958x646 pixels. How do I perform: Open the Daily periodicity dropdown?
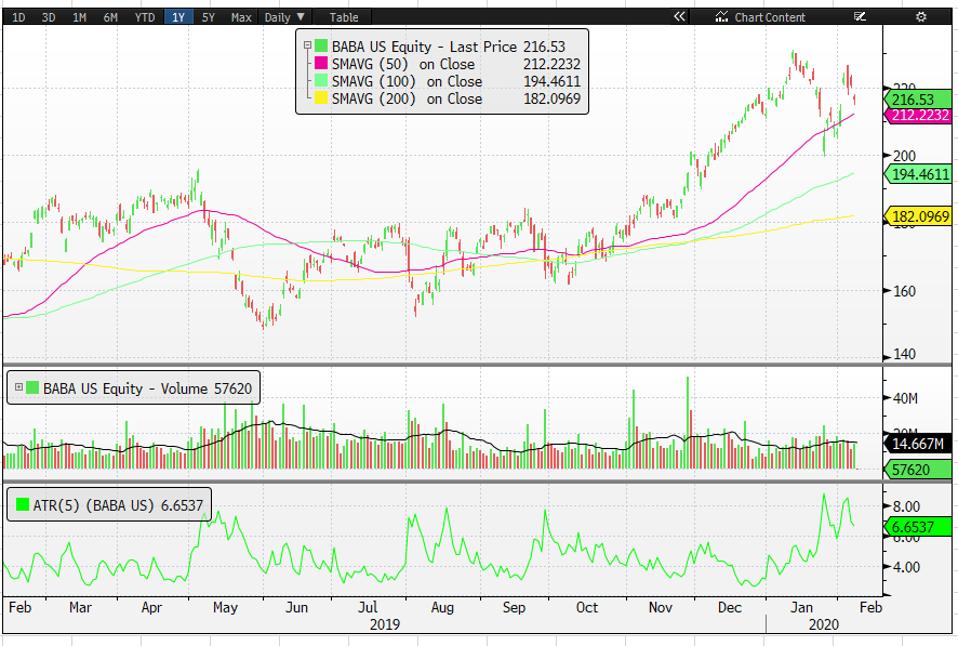(x=285, y=17)
